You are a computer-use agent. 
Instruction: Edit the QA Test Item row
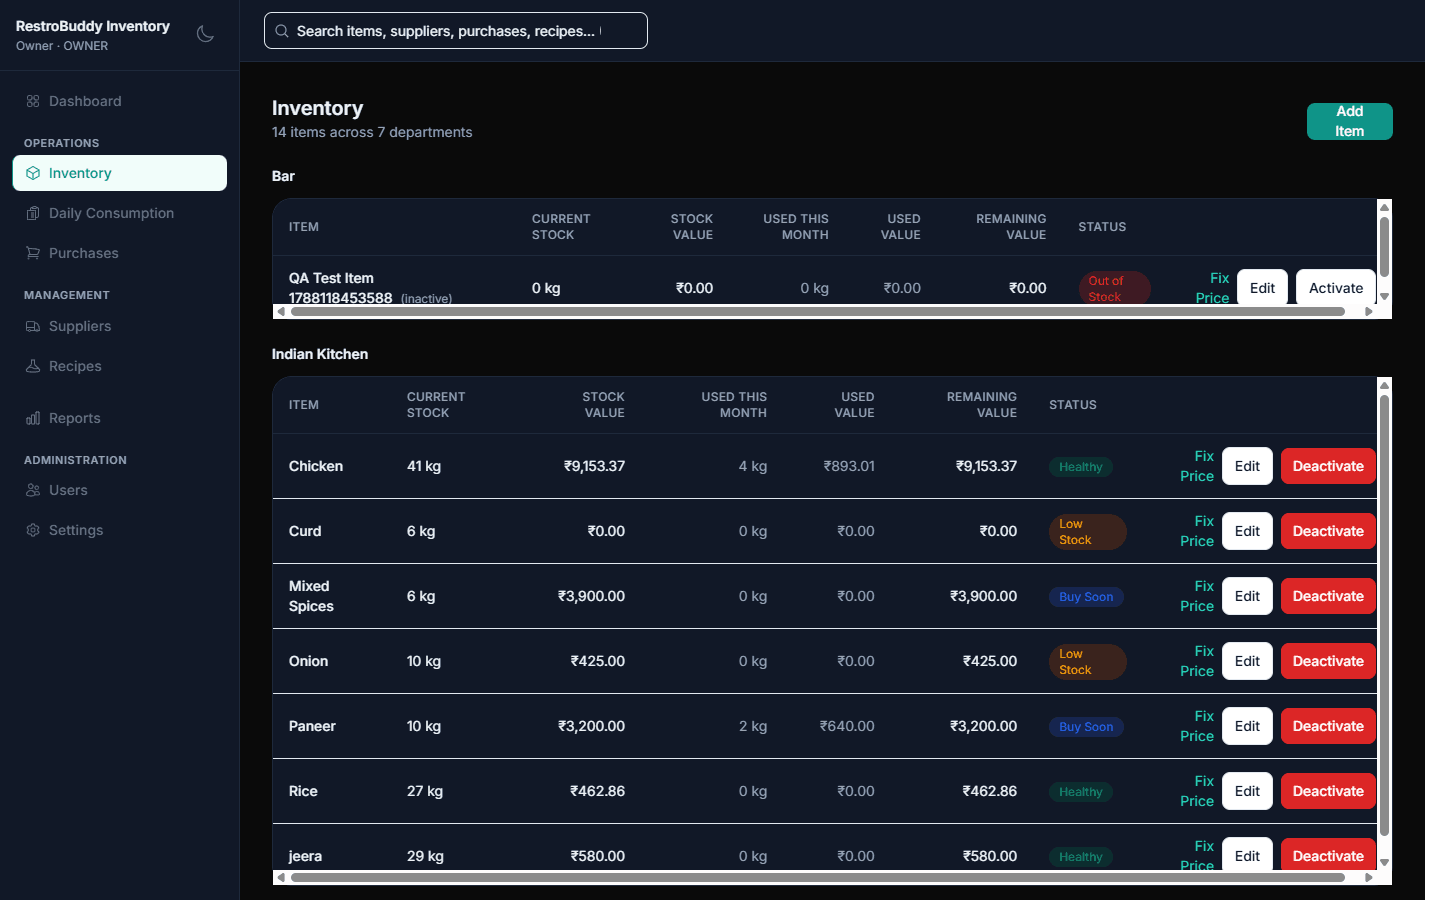[x=1262, y=288]
